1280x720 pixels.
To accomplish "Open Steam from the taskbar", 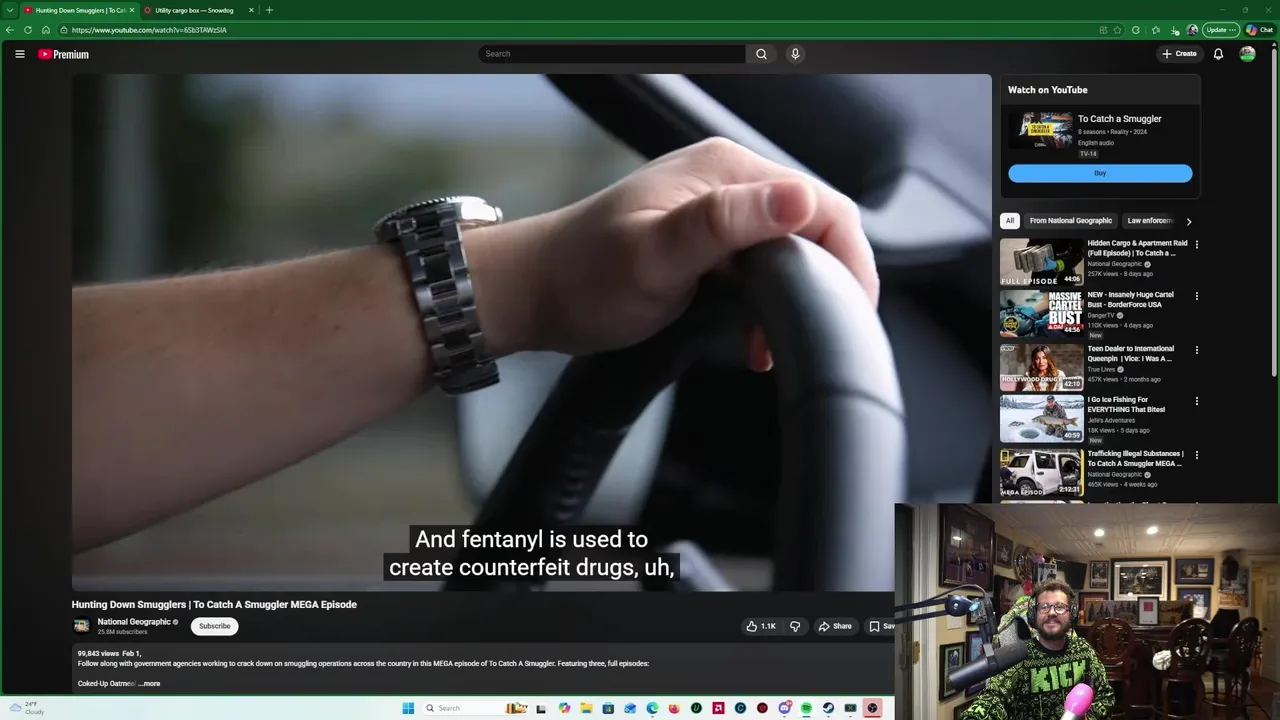I will 828,708.
